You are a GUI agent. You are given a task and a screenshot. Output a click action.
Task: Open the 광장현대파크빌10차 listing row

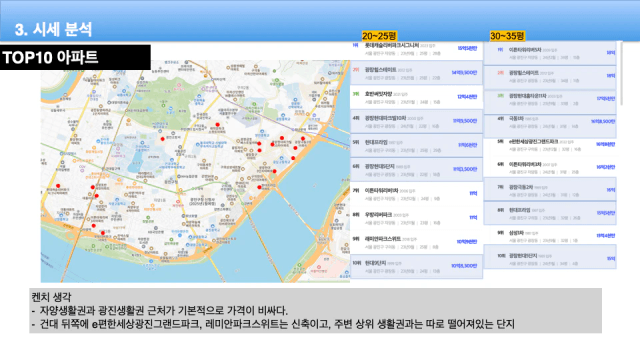click(x=416, y=121)
